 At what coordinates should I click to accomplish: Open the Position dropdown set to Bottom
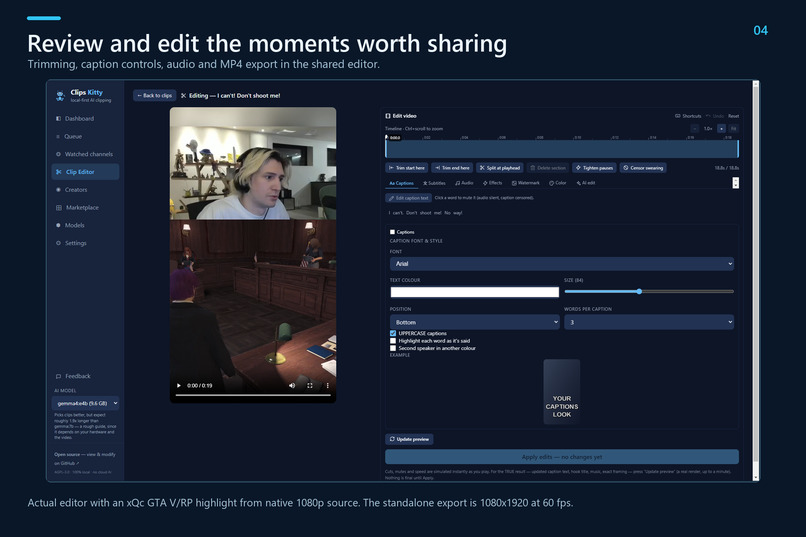474,322
